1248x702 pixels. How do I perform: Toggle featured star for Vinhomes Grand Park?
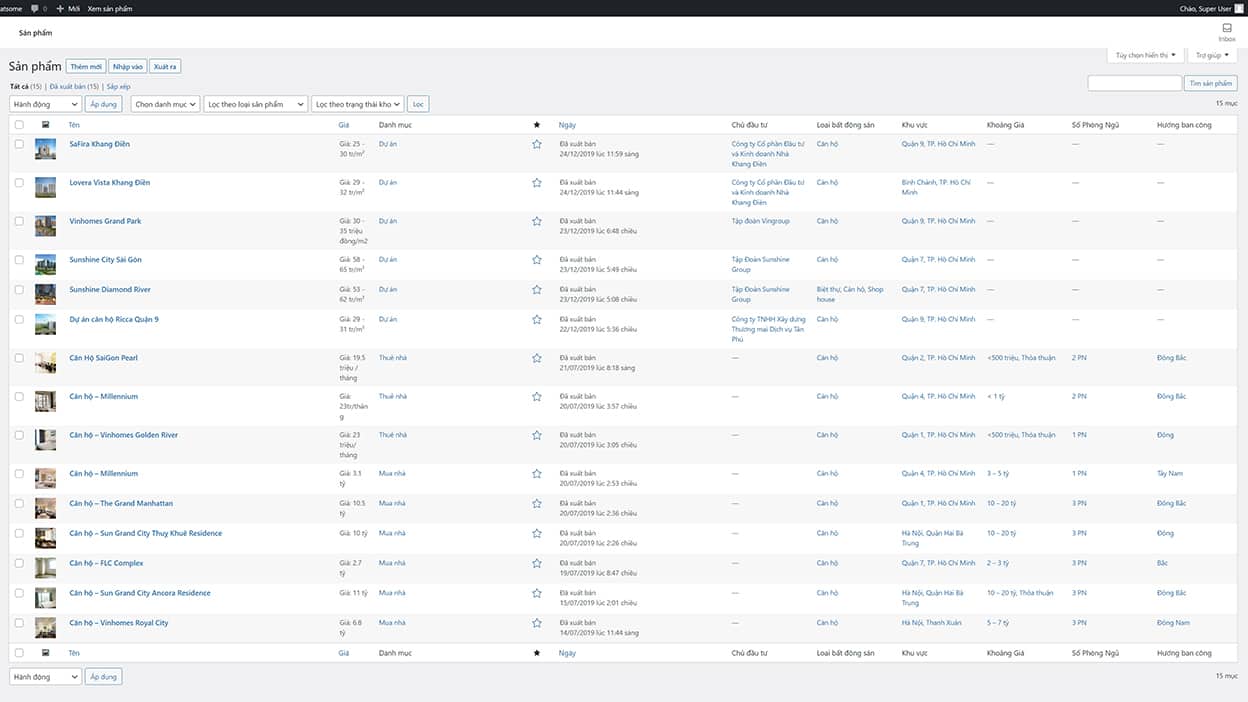point(537,221)
